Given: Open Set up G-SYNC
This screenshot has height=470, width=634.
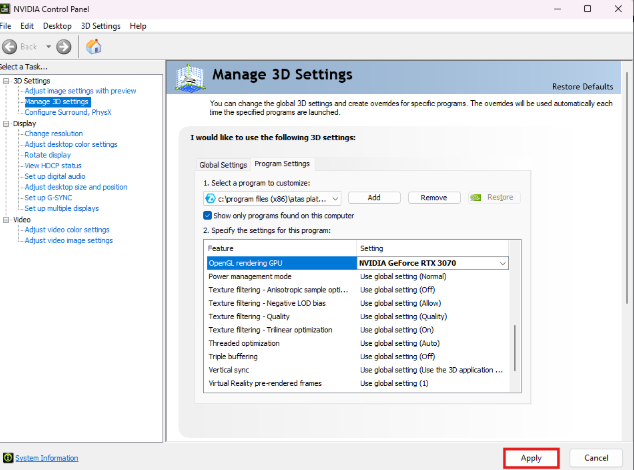Looking at the screenshot, I should point(48,198).
